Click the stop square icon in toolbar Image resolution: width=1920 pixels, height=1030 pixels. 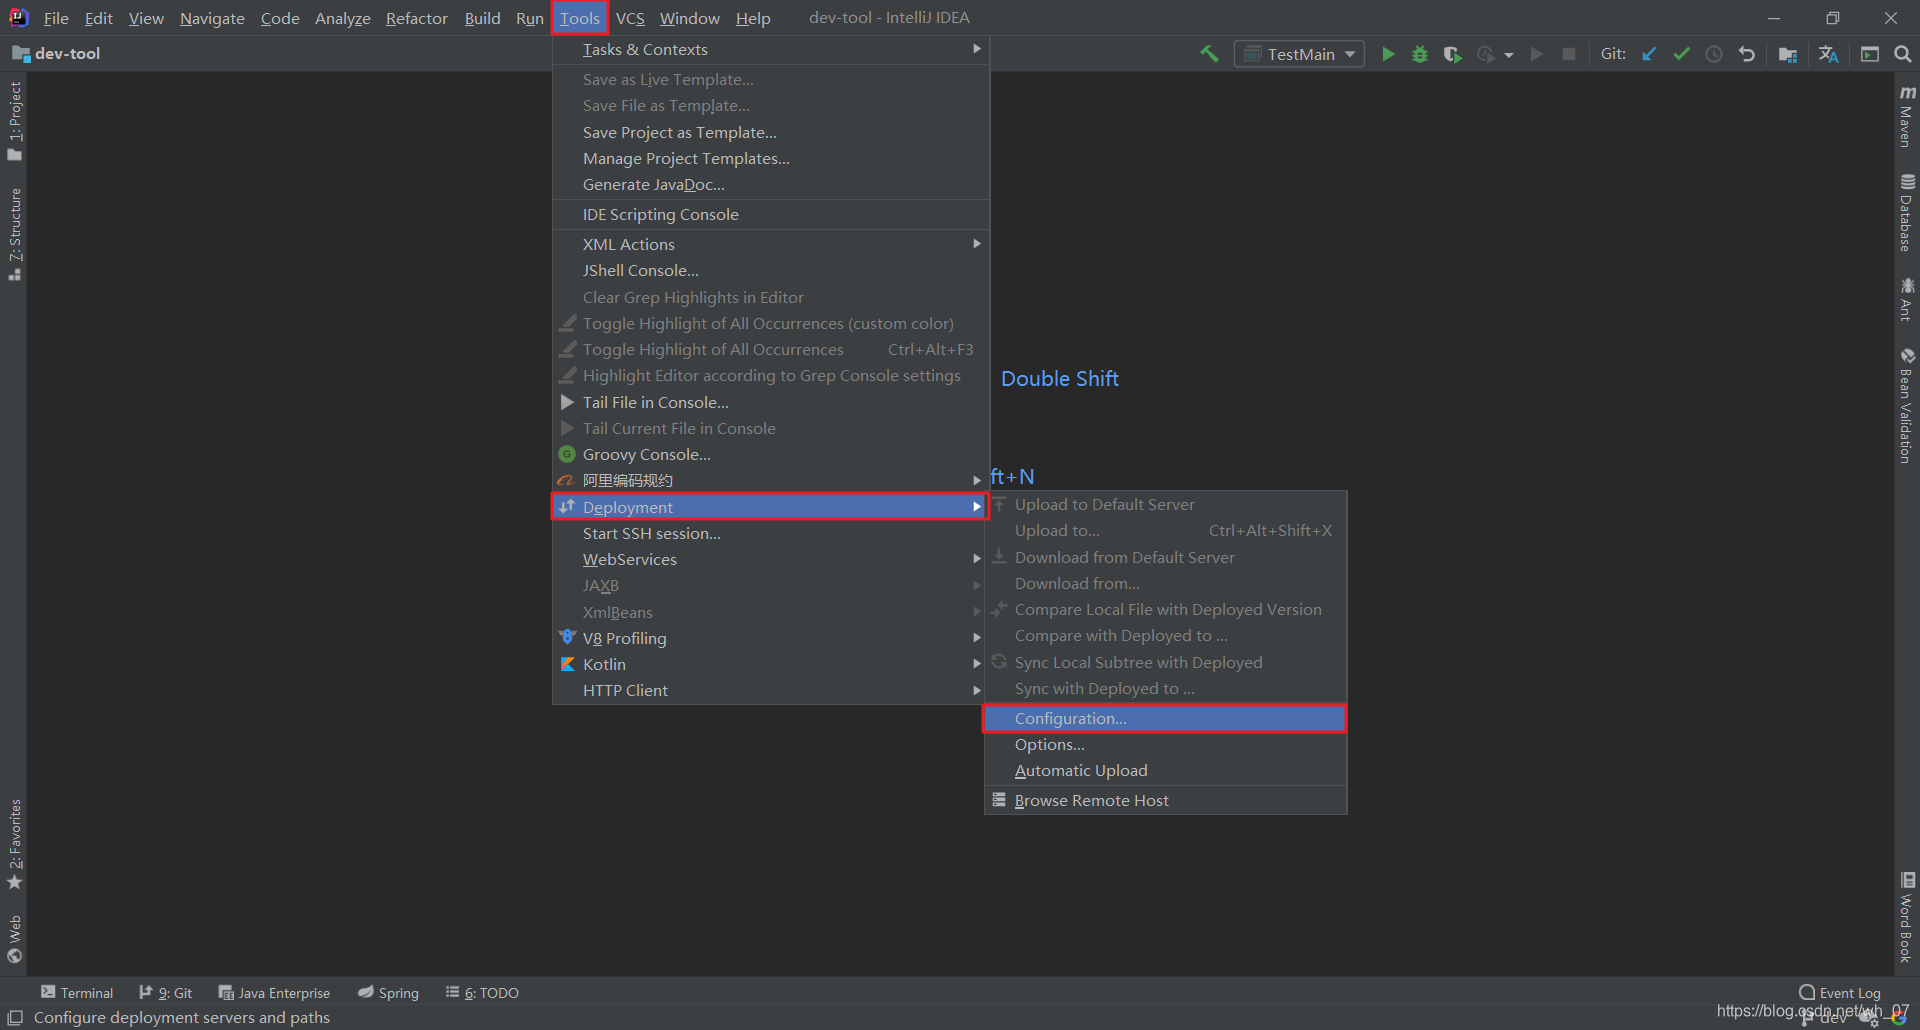point(1569,54)
